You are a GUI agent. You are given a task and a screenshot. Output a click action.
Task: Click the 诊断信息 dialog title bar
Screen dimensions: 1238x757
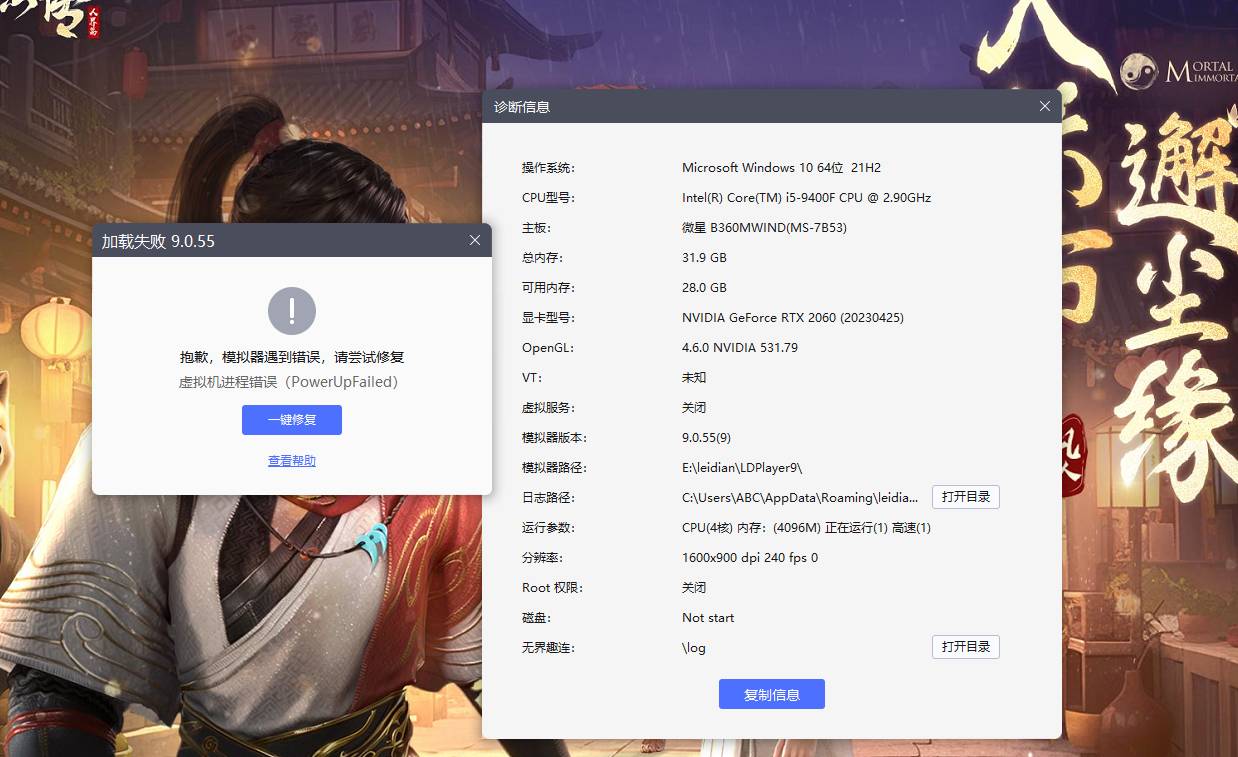[x=750, y=106]
